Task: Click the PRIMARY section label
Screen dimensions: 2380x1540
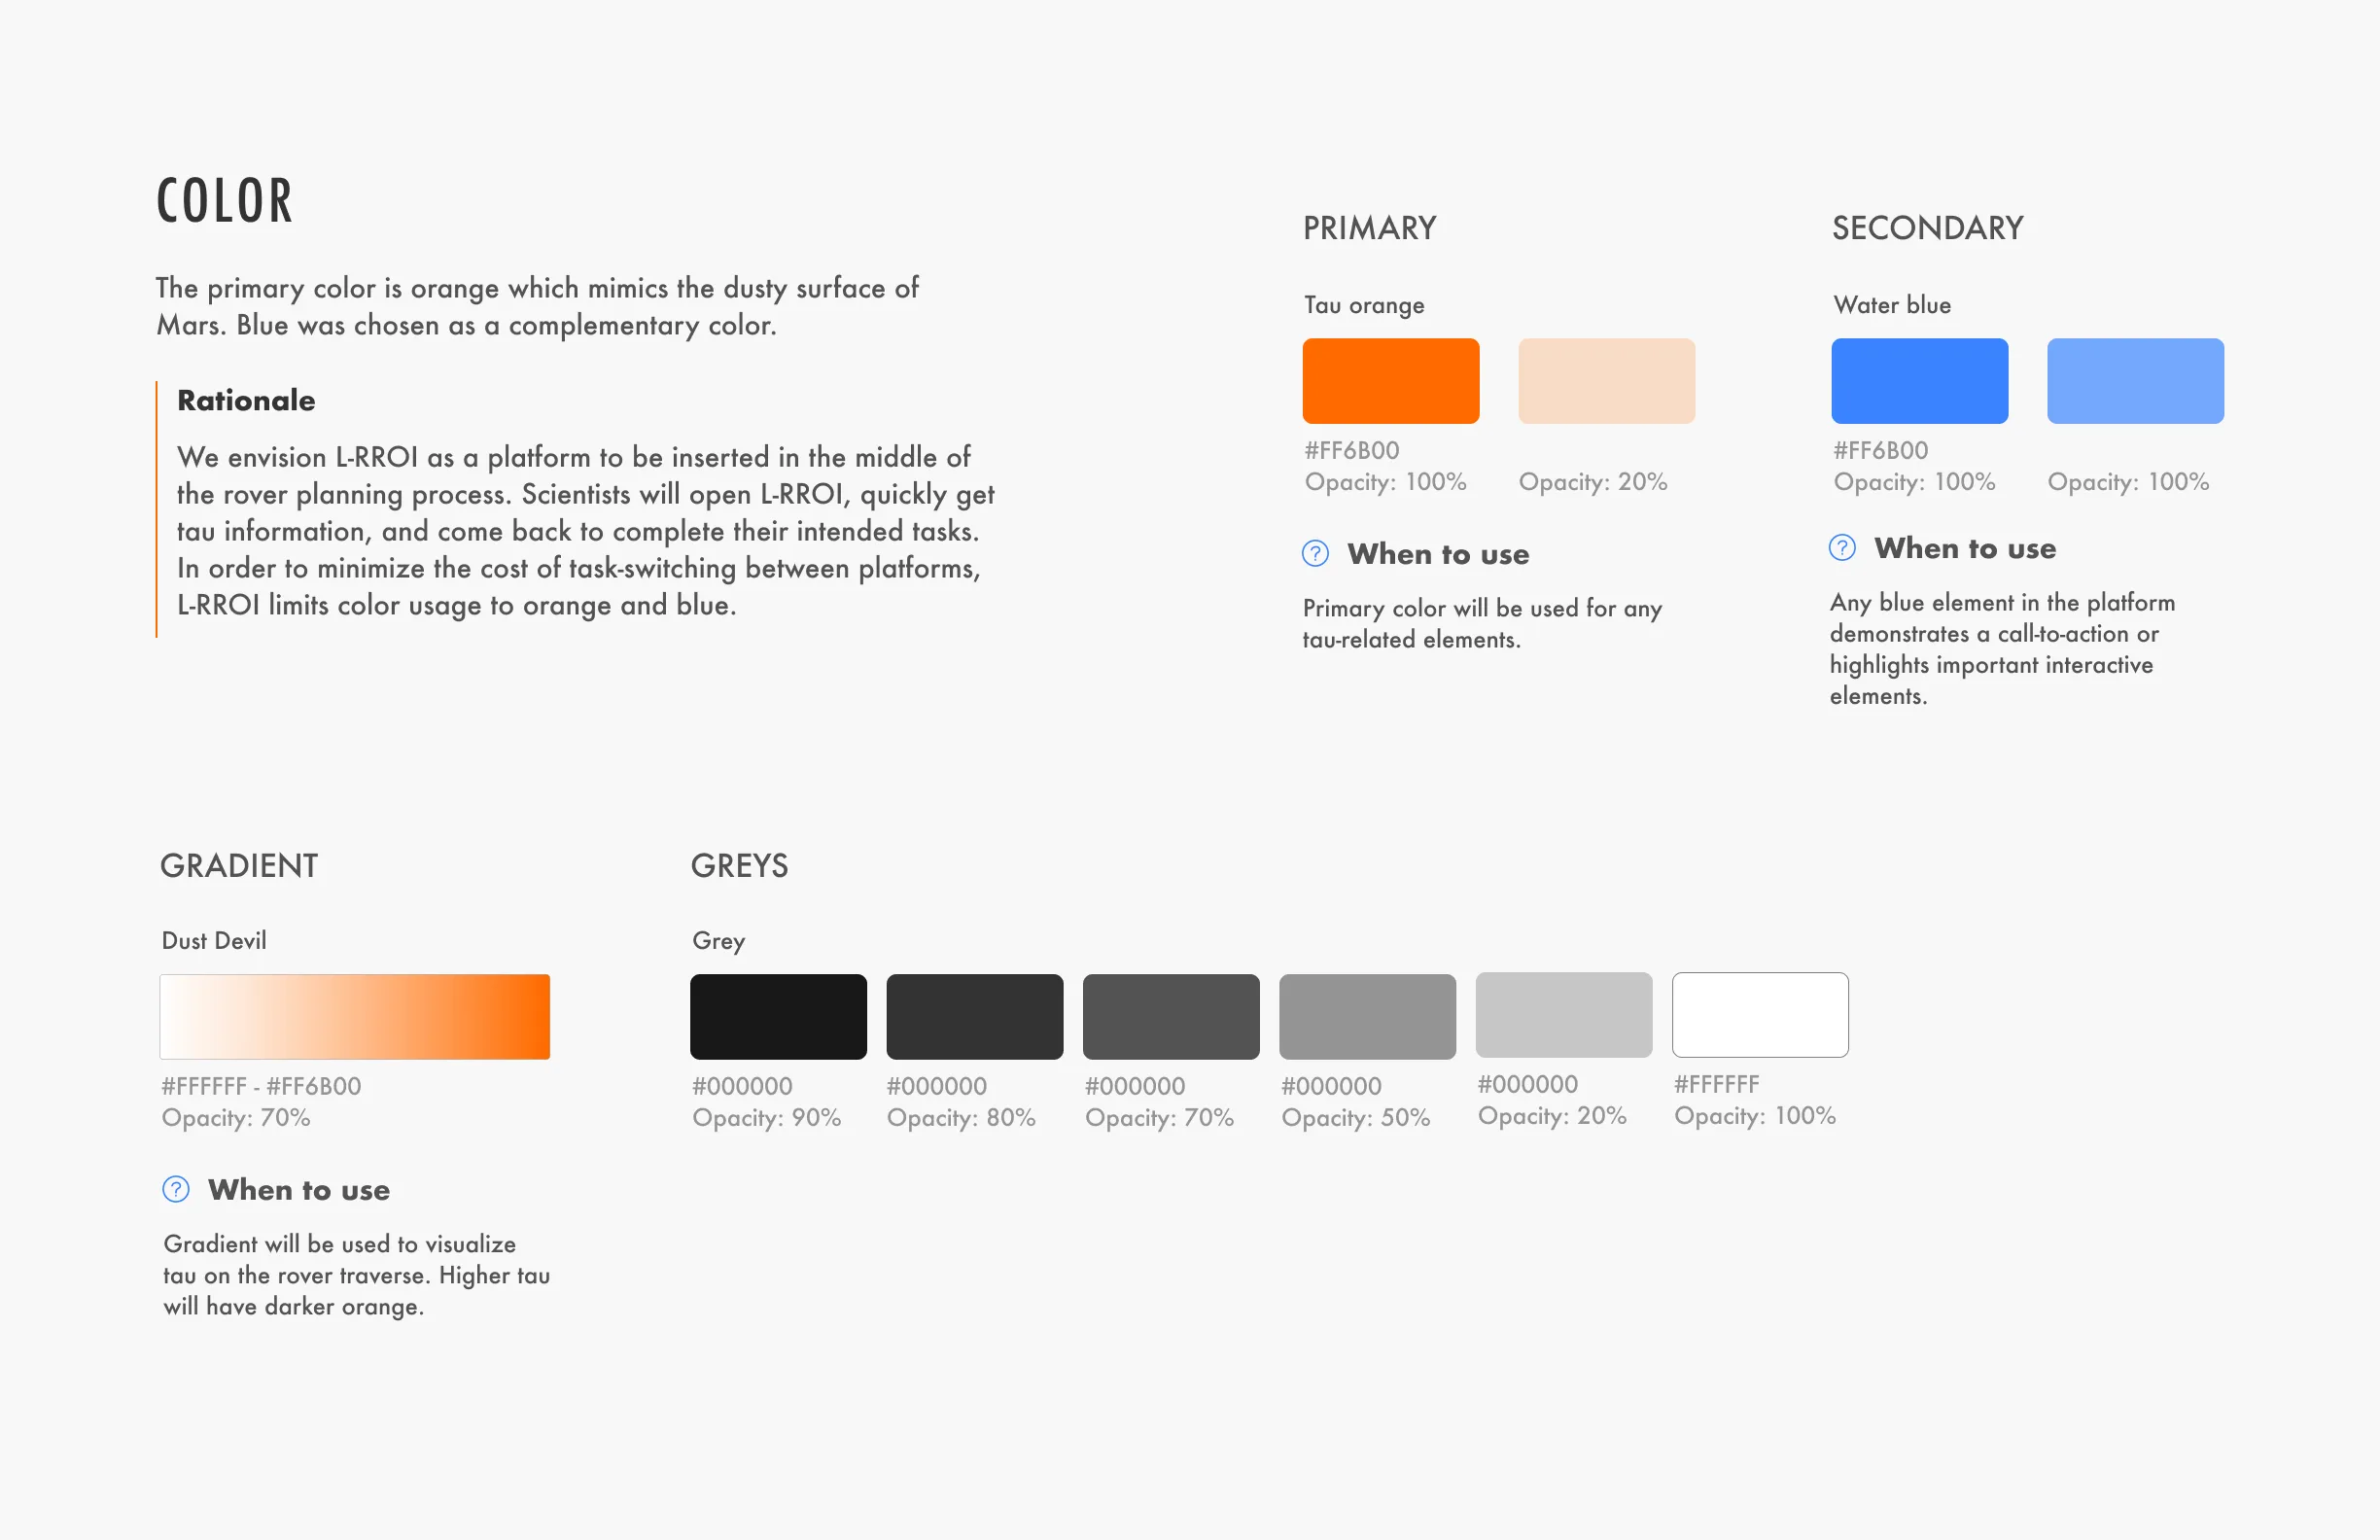Action: pyautogui.click(x=1369, y=228)
